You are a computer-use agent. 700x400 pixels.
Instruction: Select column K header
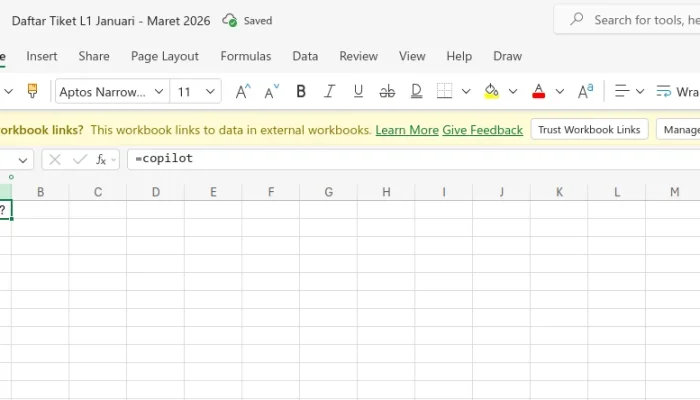559,192
